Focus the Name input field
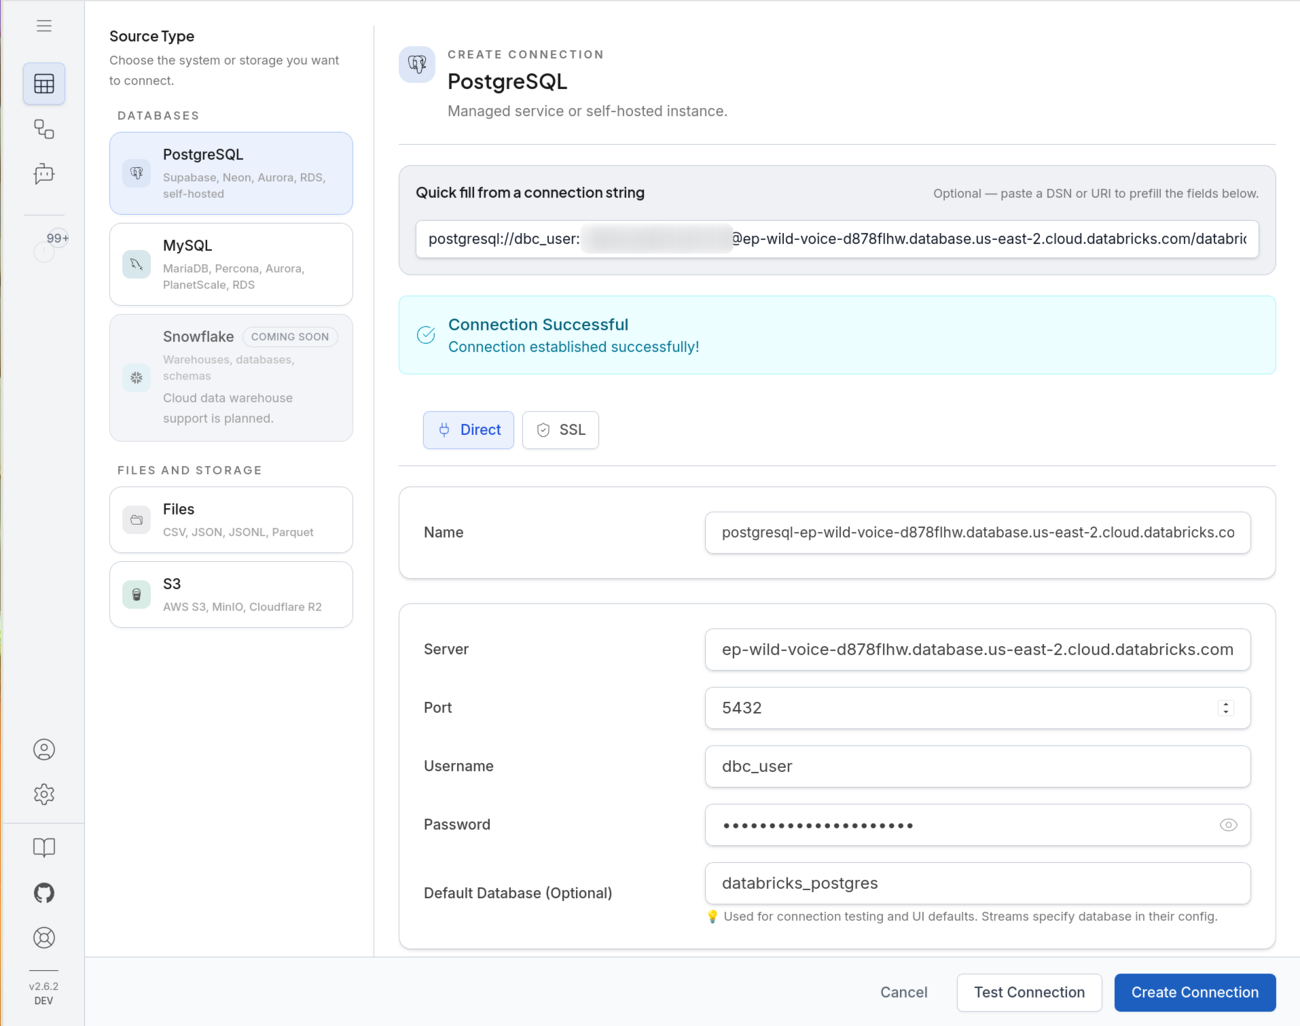Viewport: 1300px width, 1026px height. point(977,533)
